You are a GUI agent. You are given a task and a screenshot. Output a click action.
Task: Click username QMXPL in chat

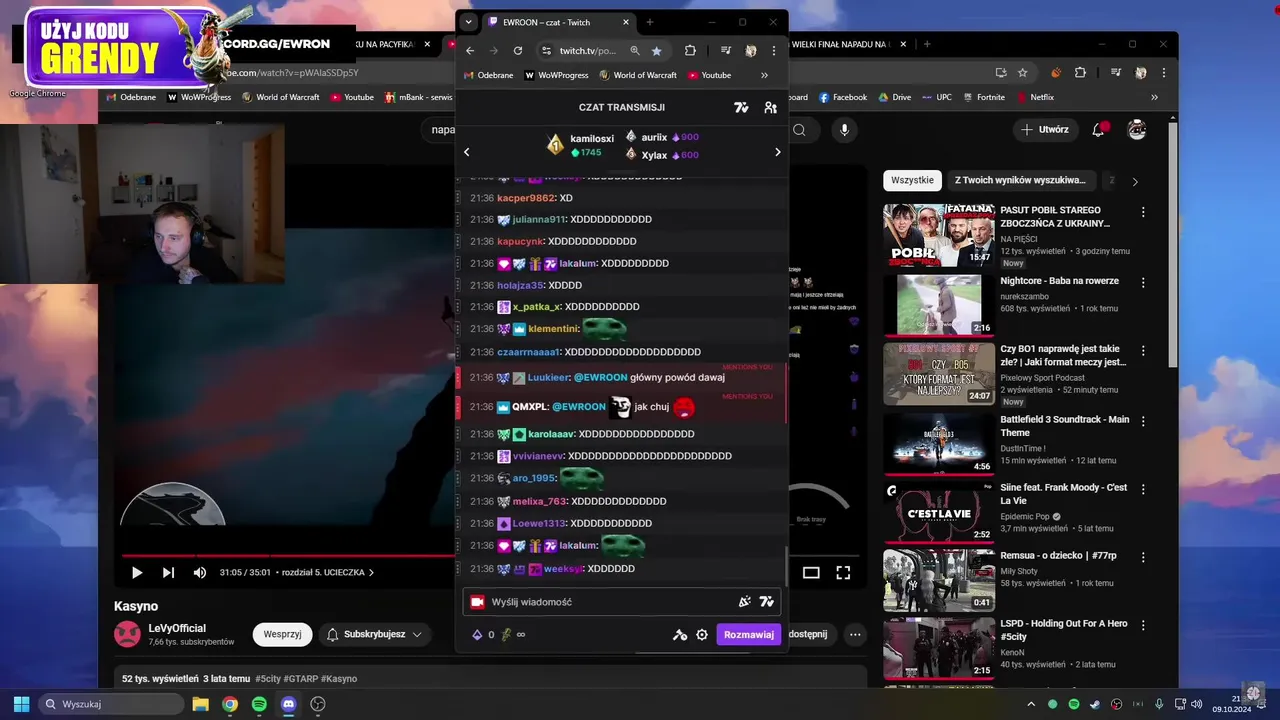pyautogui.click(x=529, y=407)
